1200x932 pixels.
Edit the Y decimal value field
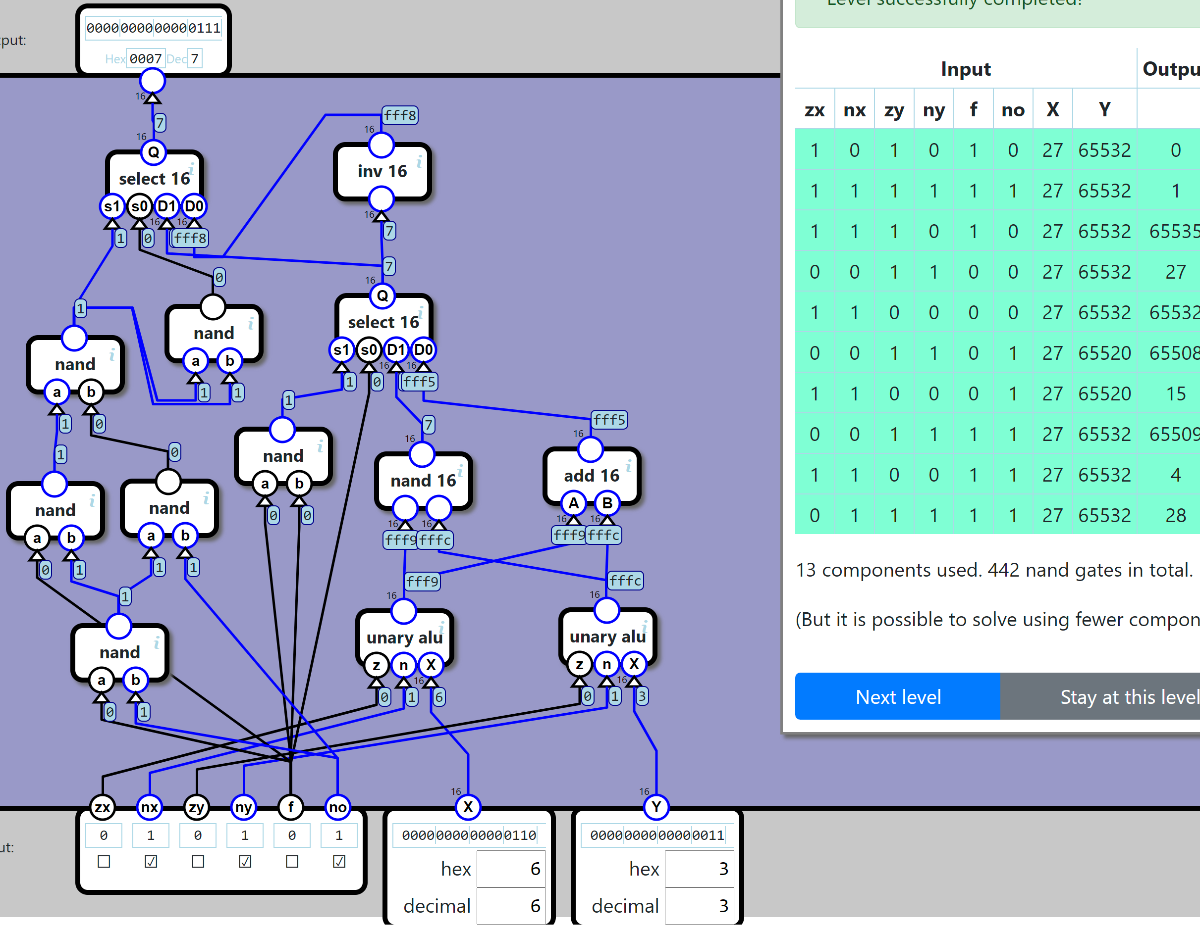[699, 906]
